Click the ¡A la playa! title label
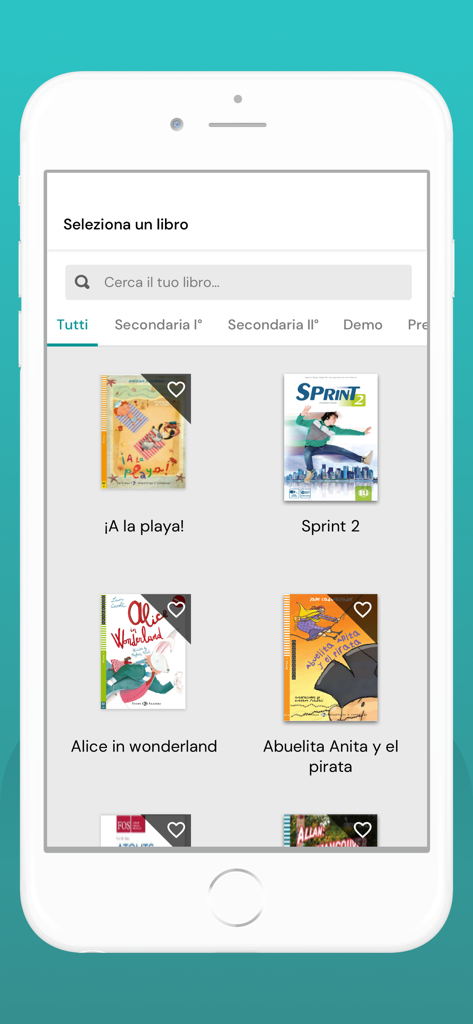473x1024 pixels. coord(144,526)
